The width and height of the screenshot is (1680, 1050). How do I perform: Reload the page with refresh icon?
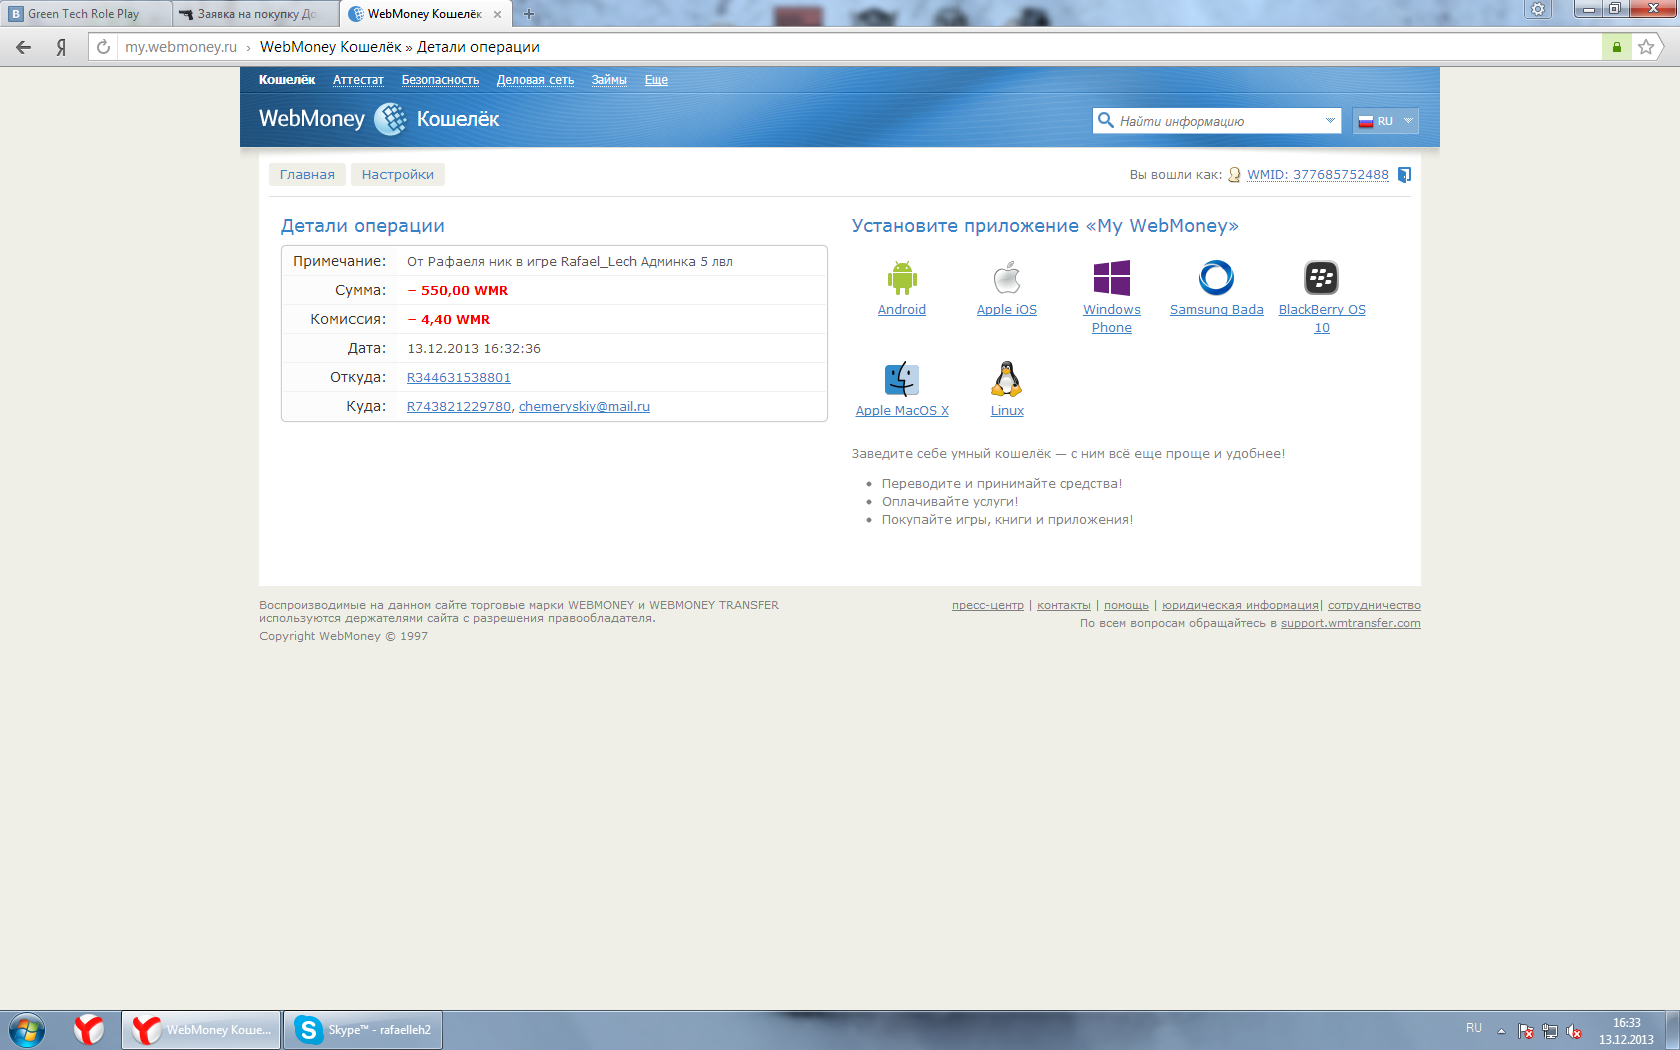pos(103,47)
